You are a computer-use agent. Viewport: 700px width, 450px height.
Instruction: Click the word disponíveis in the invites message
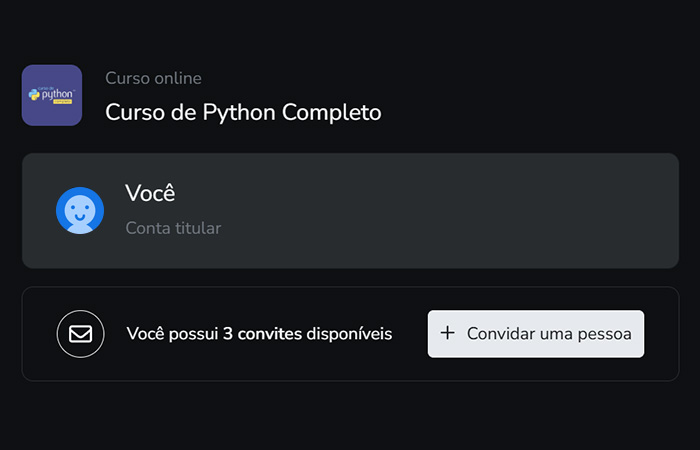pyautogui.click(x=350, y=334)
